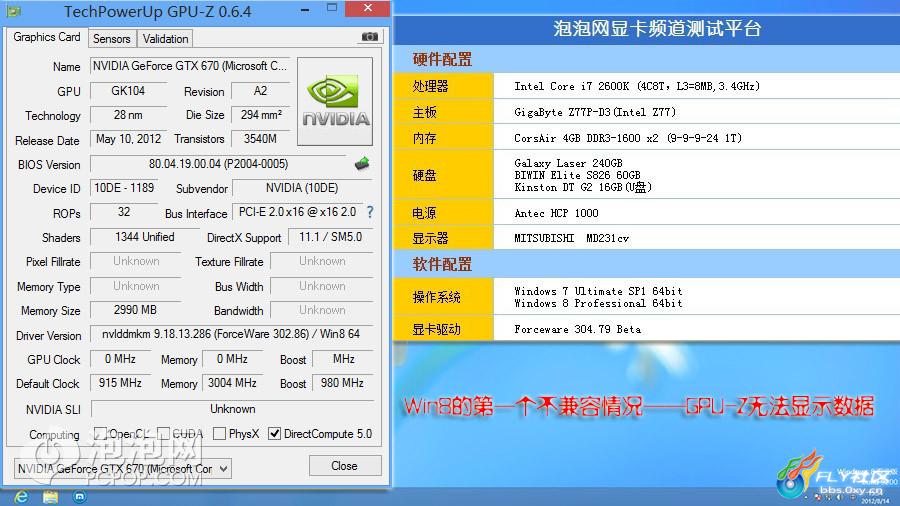Maximize the GPU-Z window
Viewport: 900px width, 506px height.
332,8
